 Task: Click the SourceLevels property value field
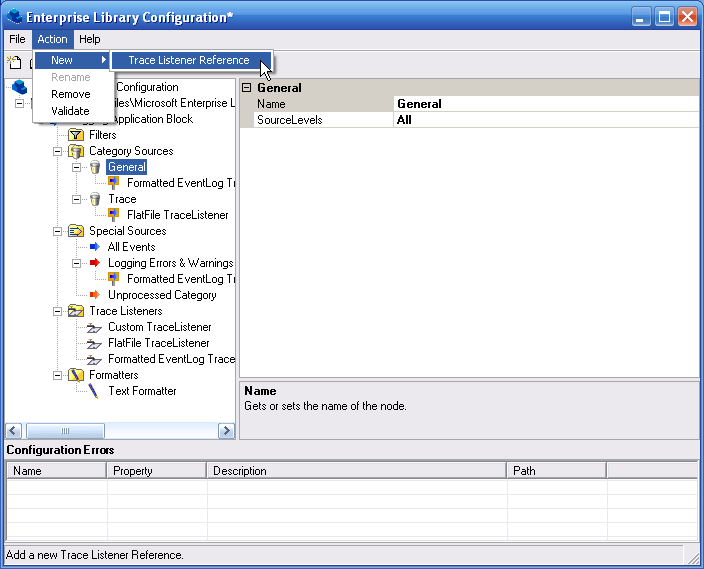pos(545,120)
